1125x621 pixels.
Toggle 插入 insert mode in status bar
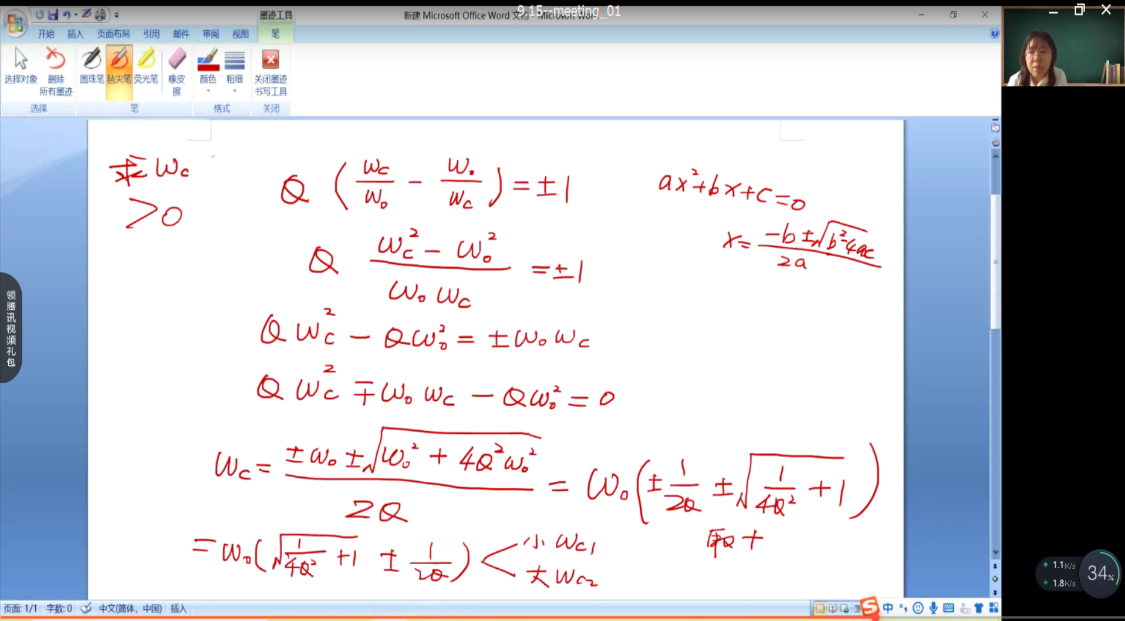[178, 608]
